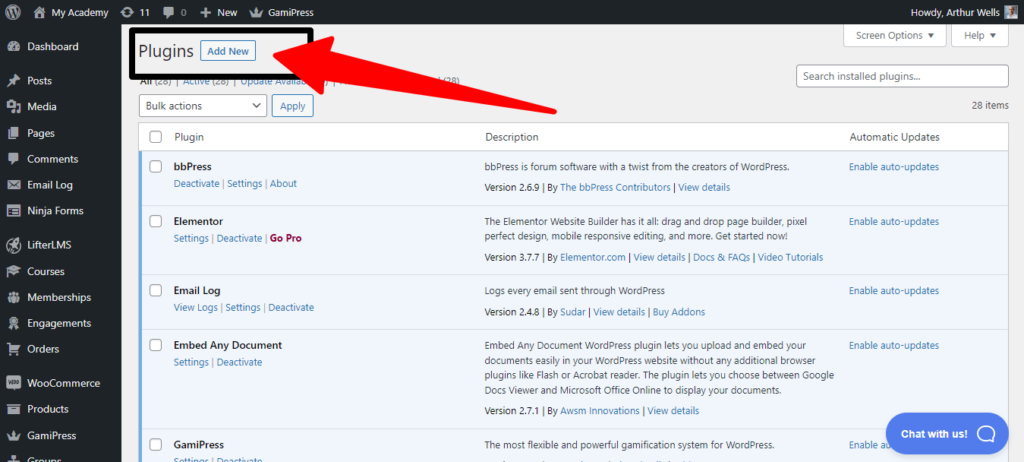
Task: Open the Dashboard menu label in sidebar
Action: click(x=53, y=46)
